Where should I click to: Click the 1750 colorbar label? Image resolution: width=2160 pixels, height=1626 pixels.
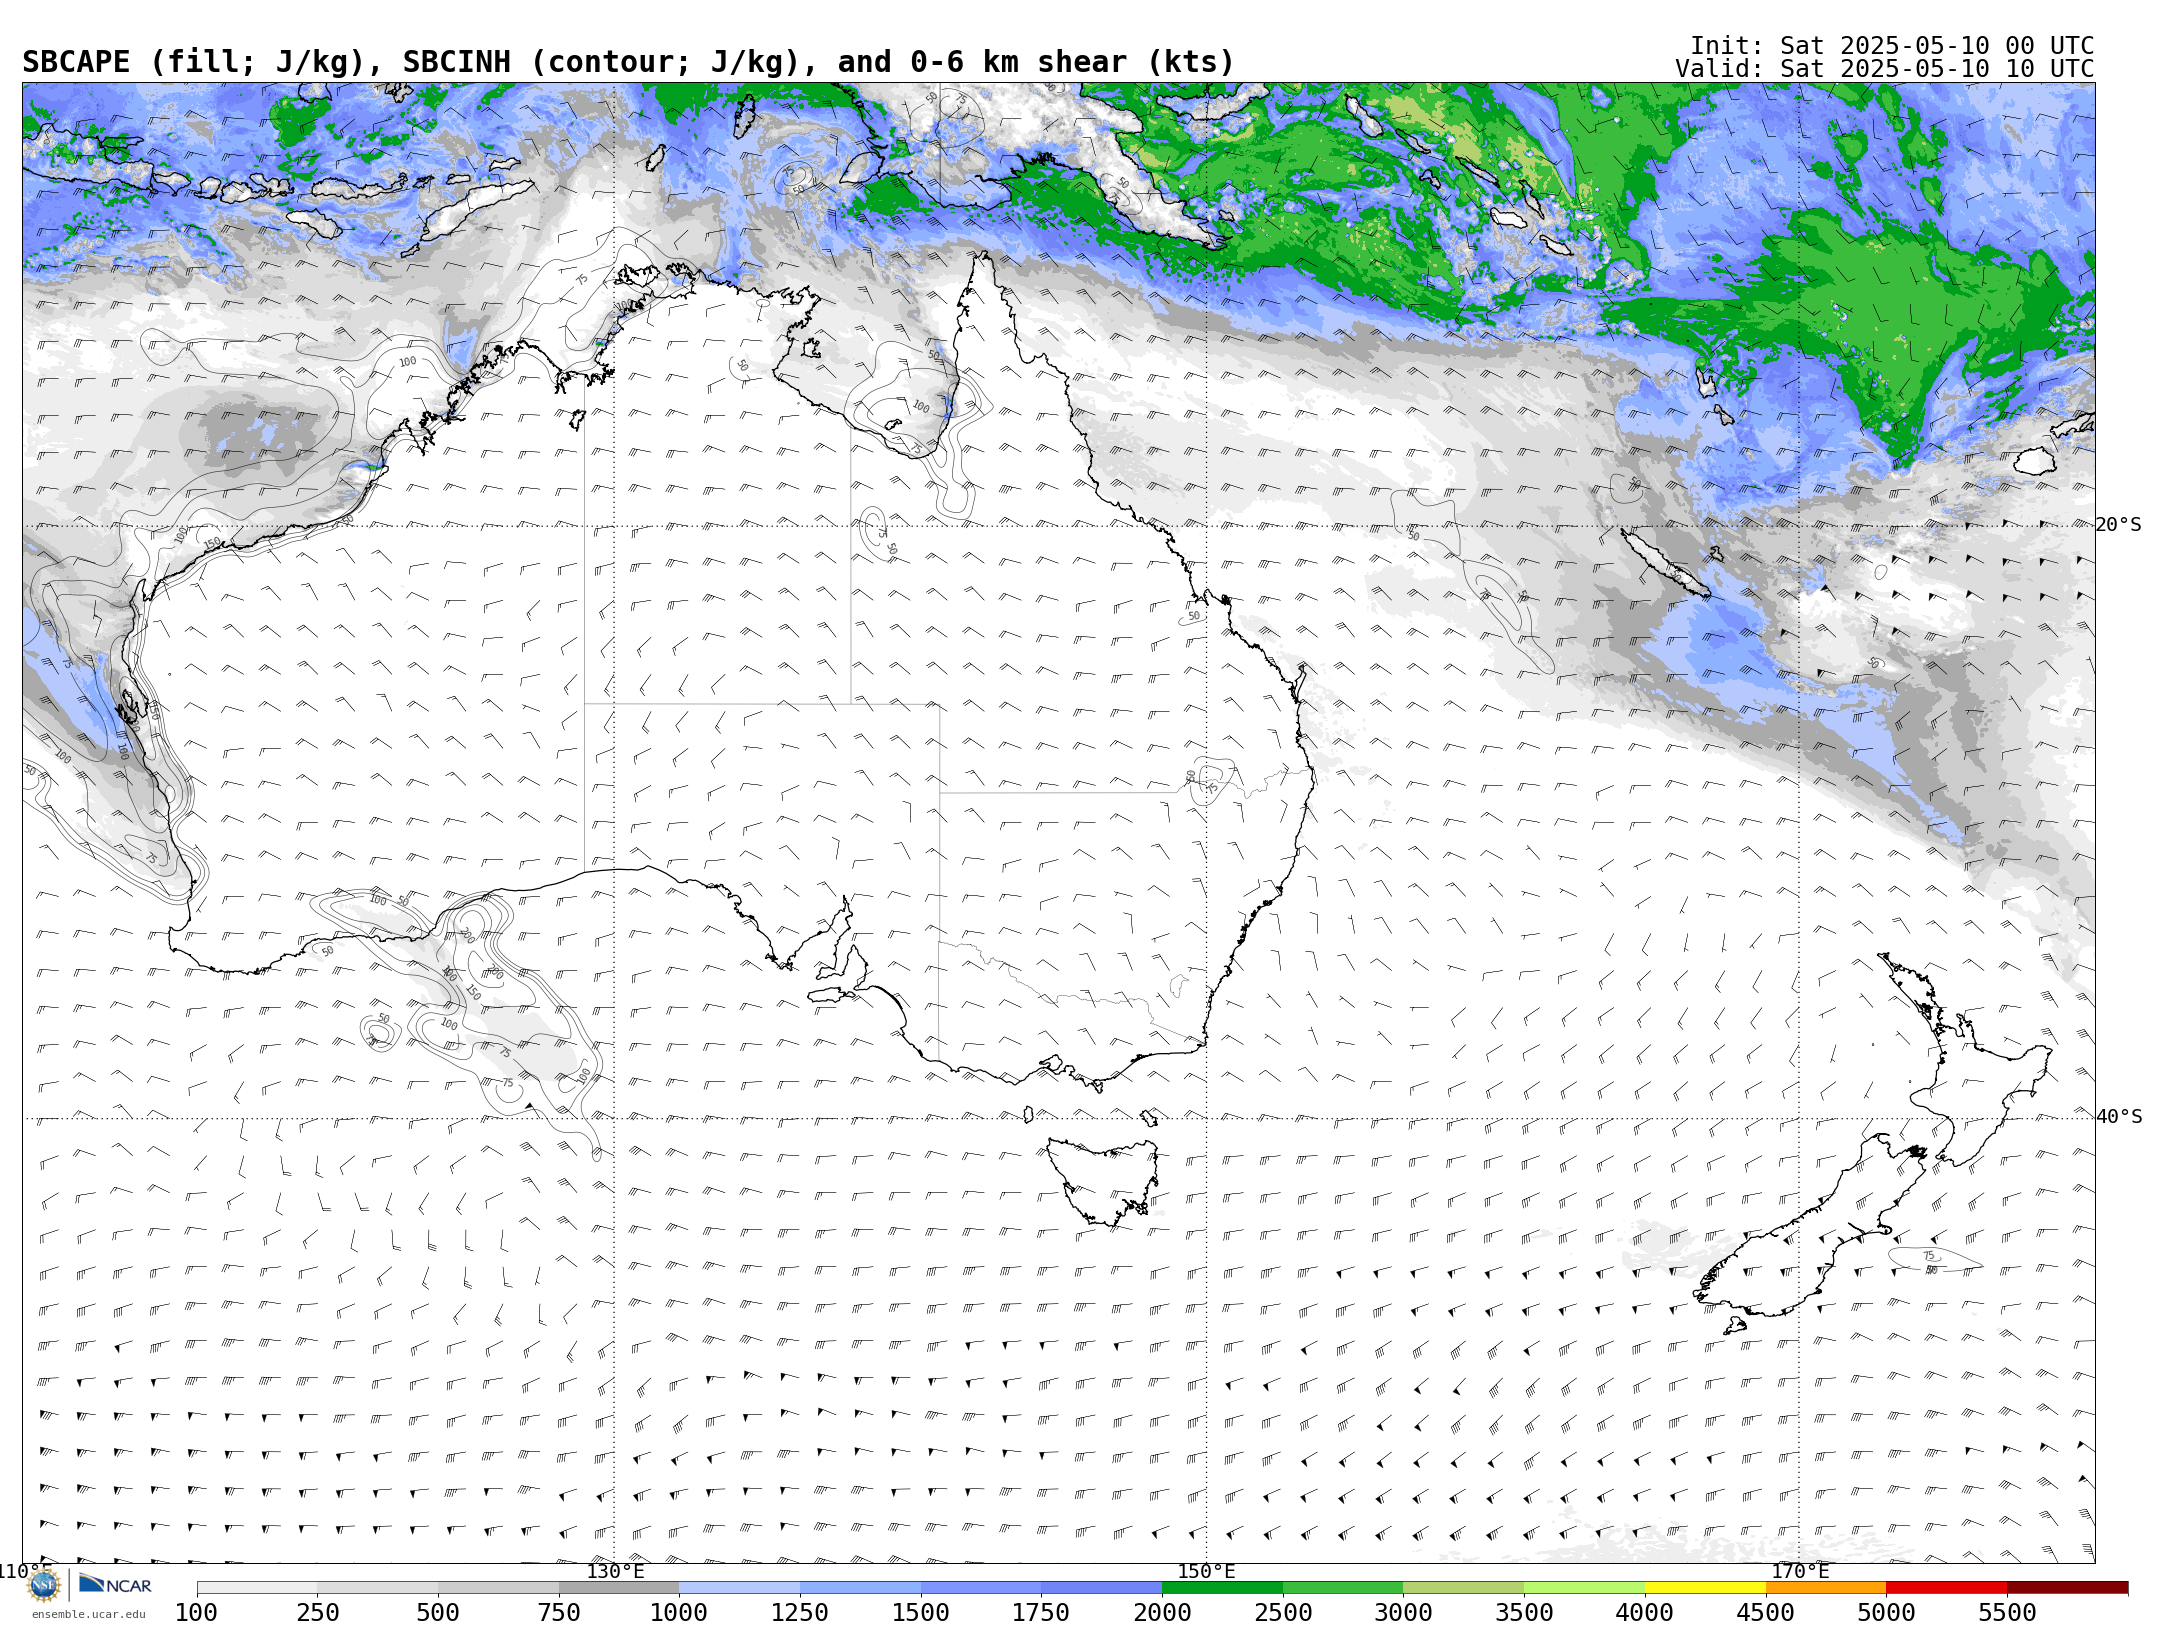click(x=1041, y=1612)
